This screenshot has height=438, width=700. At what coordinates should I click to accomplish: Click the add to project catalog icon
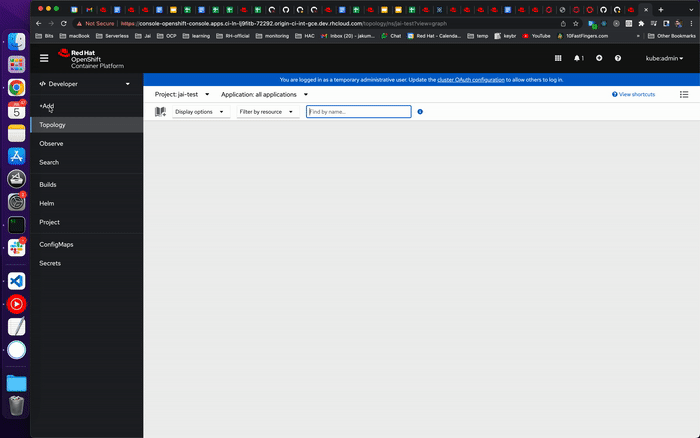(160, 112)
